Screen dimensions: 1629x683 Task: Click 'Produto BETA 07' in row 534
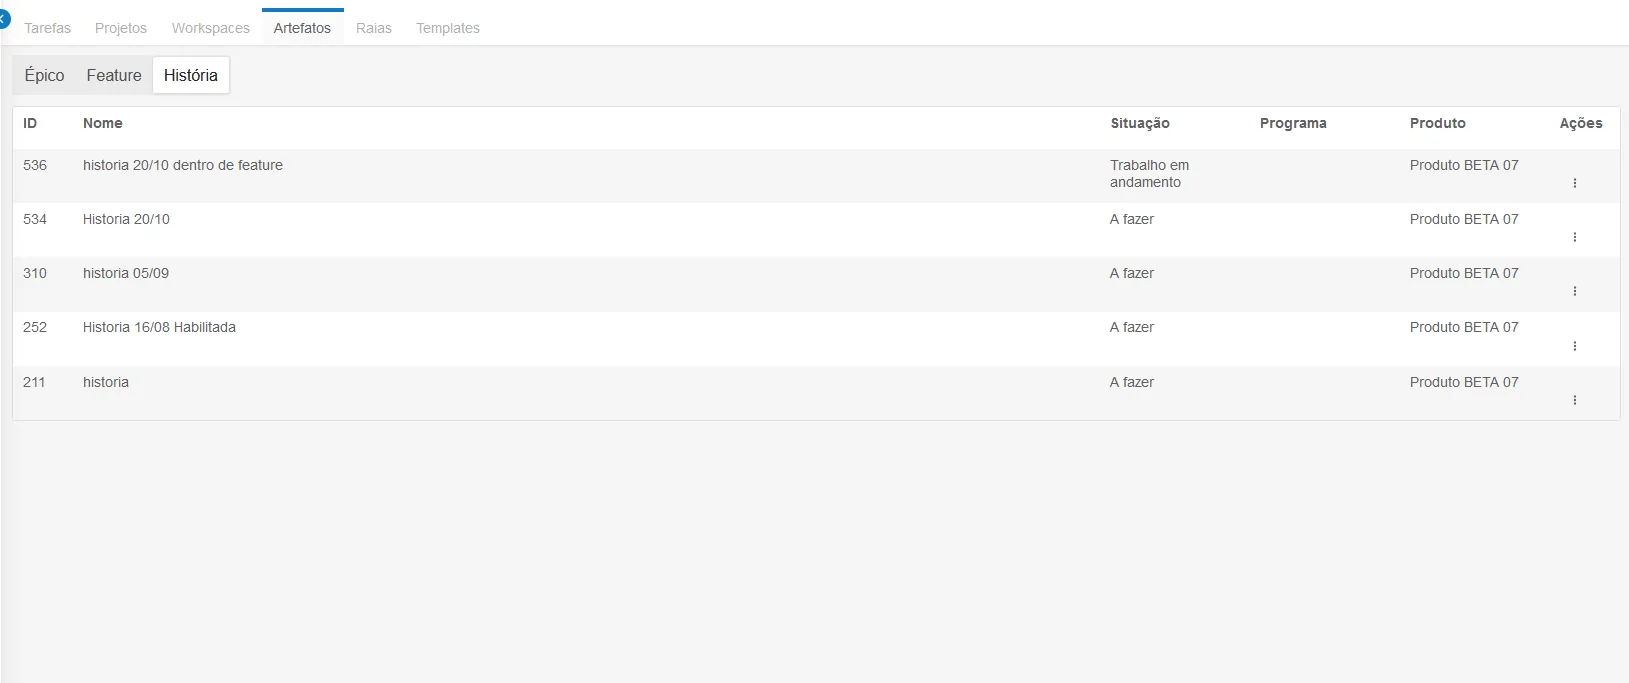pyautogui.click(x=1464, y=219)
